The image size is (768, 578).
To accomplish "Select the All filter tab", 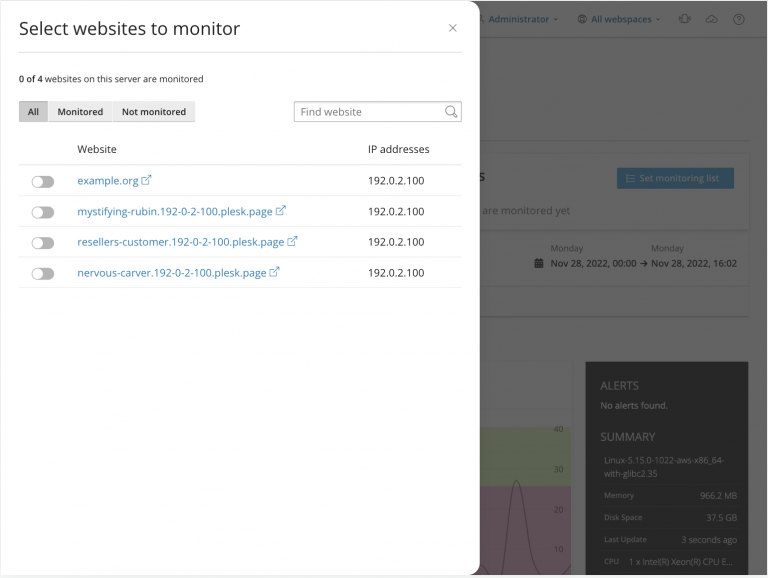I will [x=33, y=112].
